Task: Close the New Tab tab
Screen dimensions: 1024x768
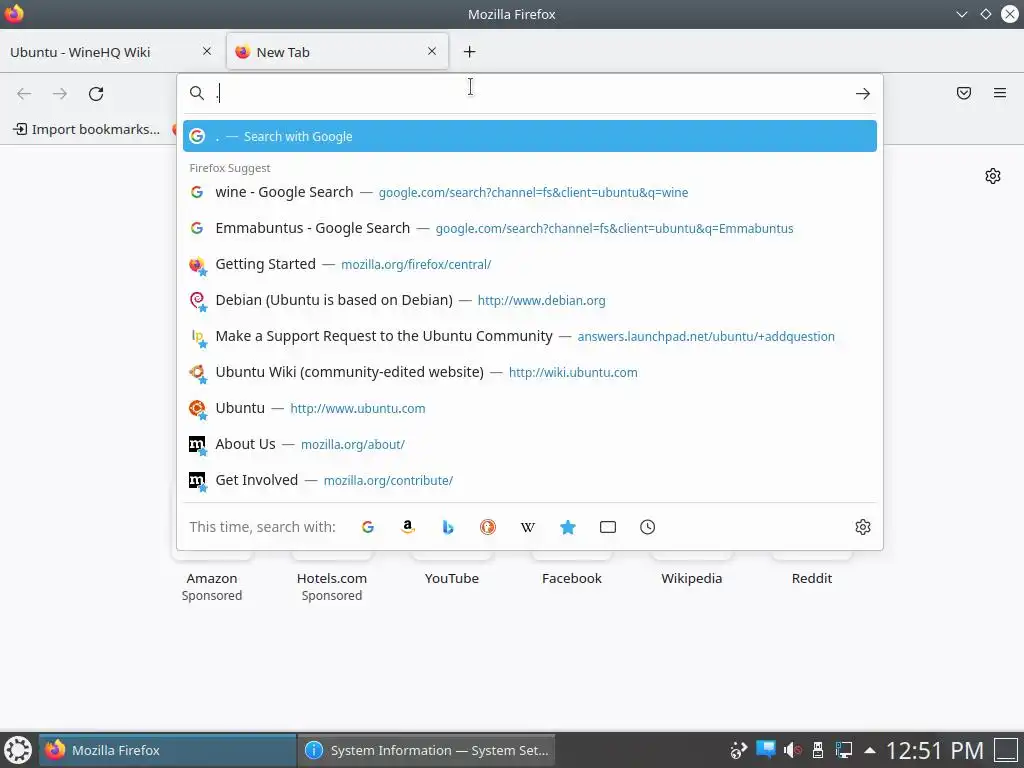Action: click(x=432, y=51)
